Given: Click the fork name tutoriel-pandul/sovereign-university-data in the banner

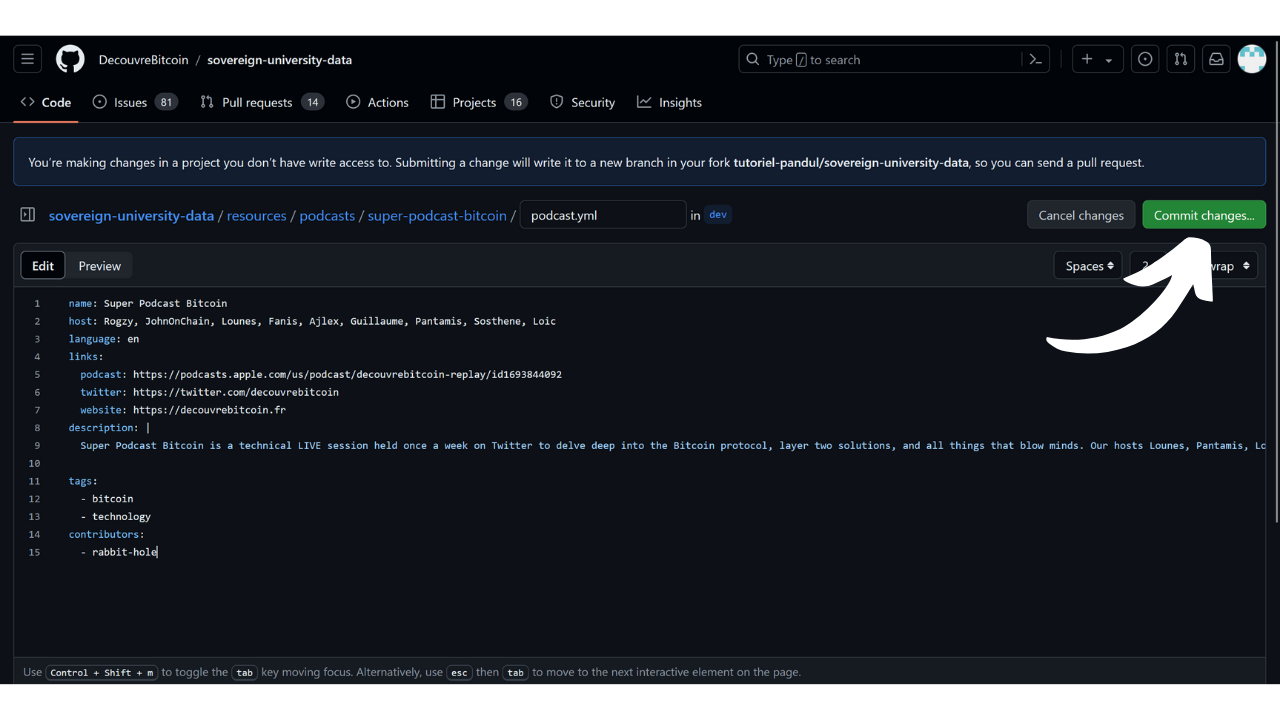Looking at the screenshot, I should pos(851,162).
